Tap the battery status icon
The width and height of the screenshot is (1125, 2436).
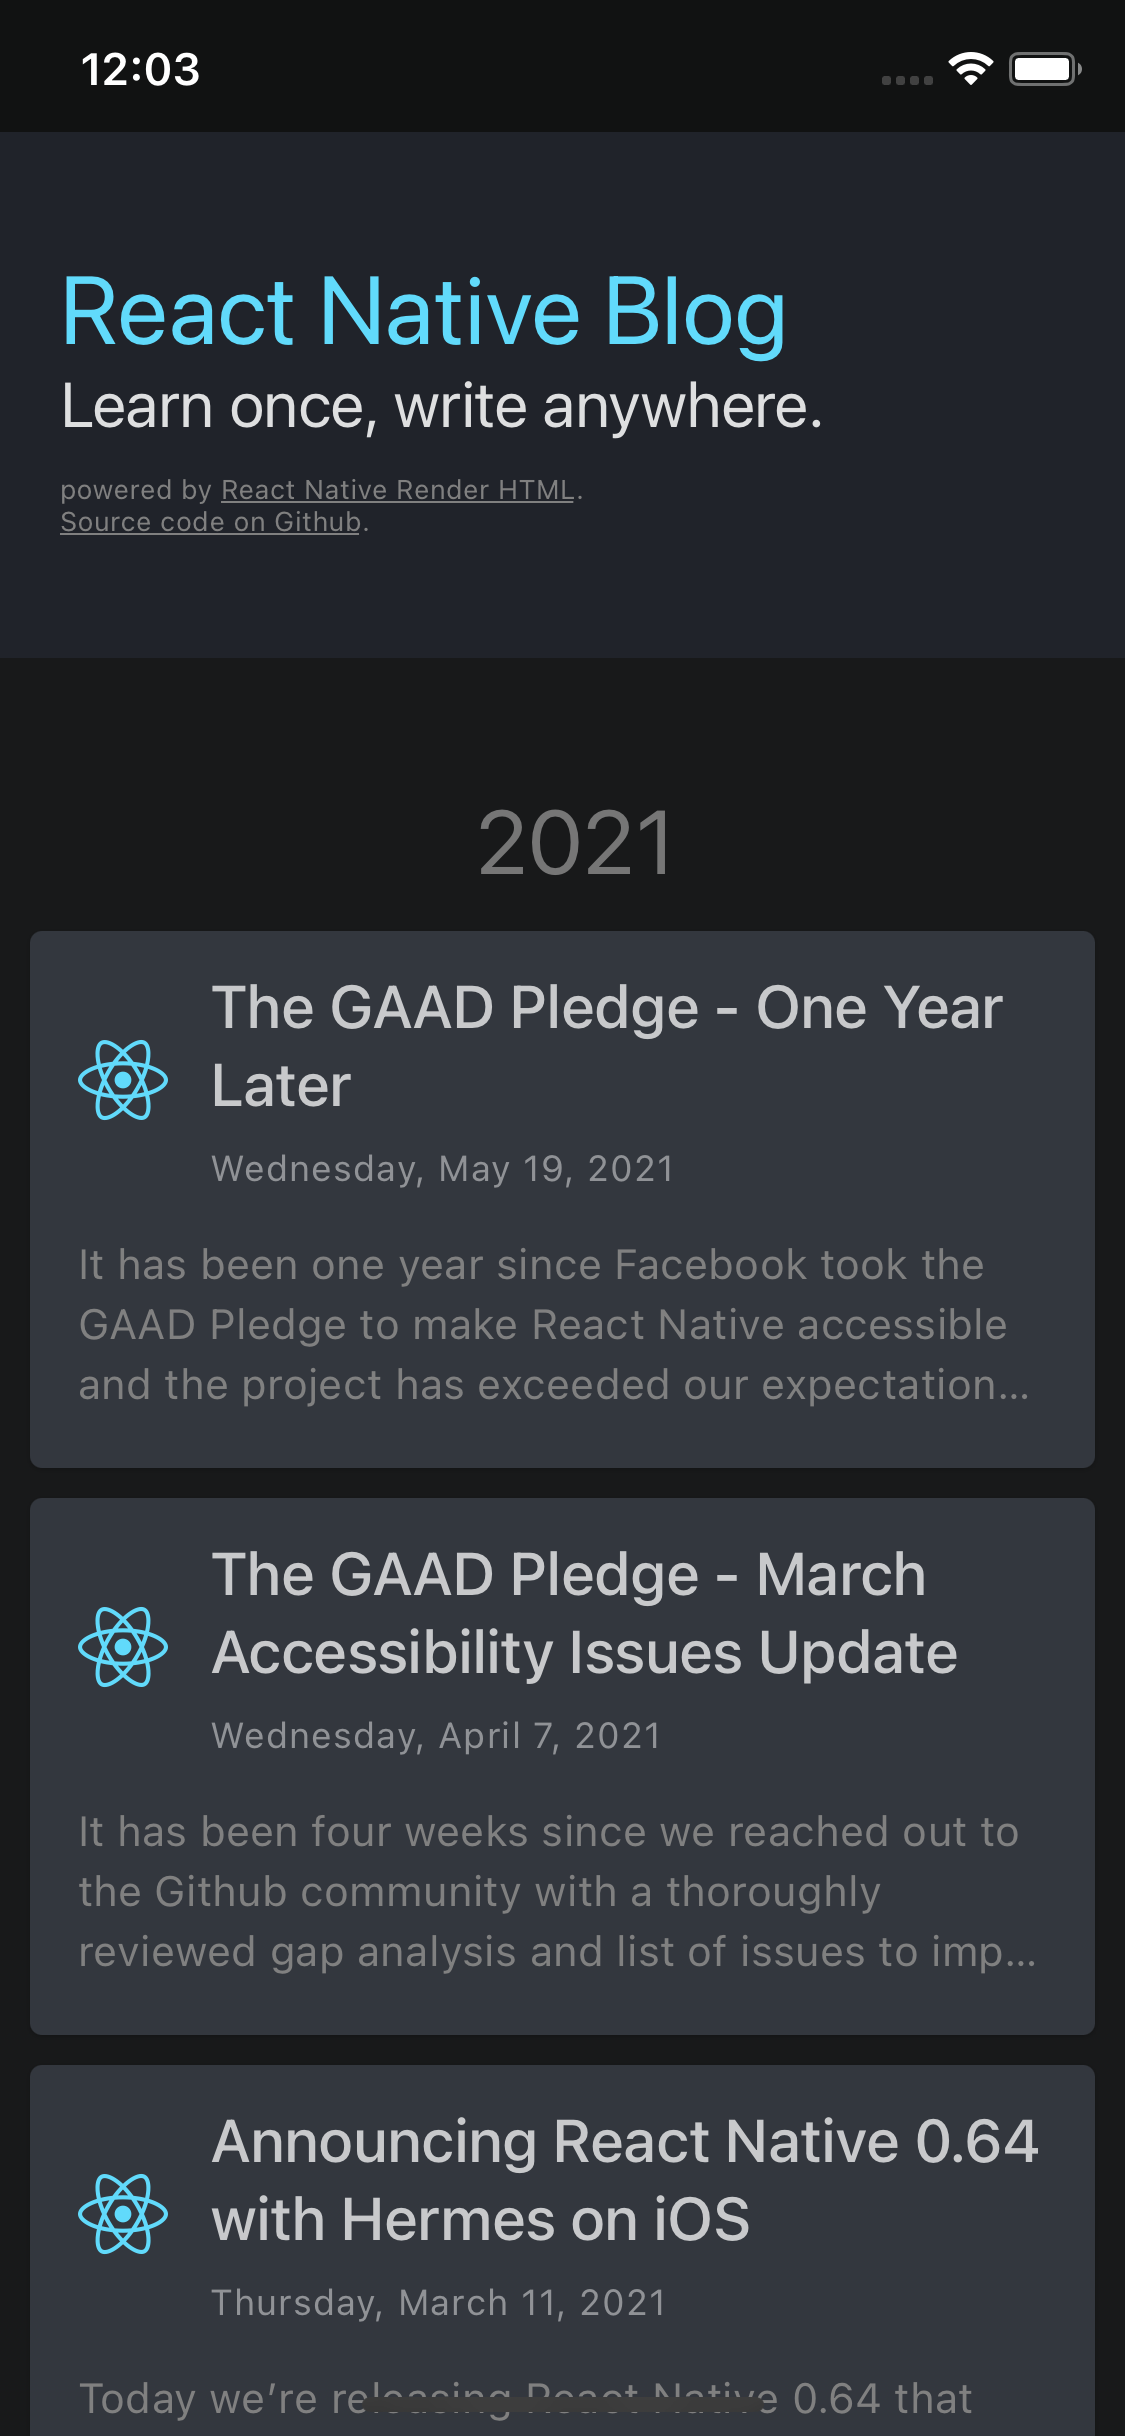coord(1044,69)
